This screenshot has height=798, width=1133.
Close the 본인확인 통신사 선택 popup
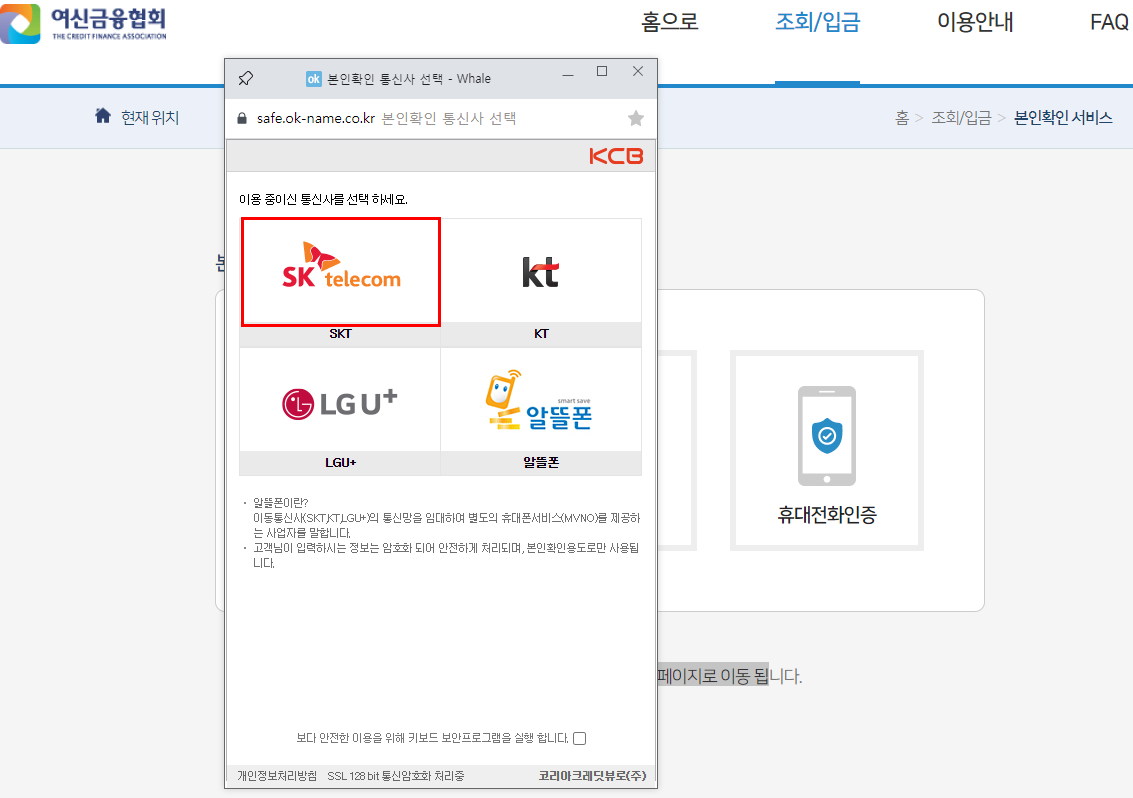coord(638,71)
